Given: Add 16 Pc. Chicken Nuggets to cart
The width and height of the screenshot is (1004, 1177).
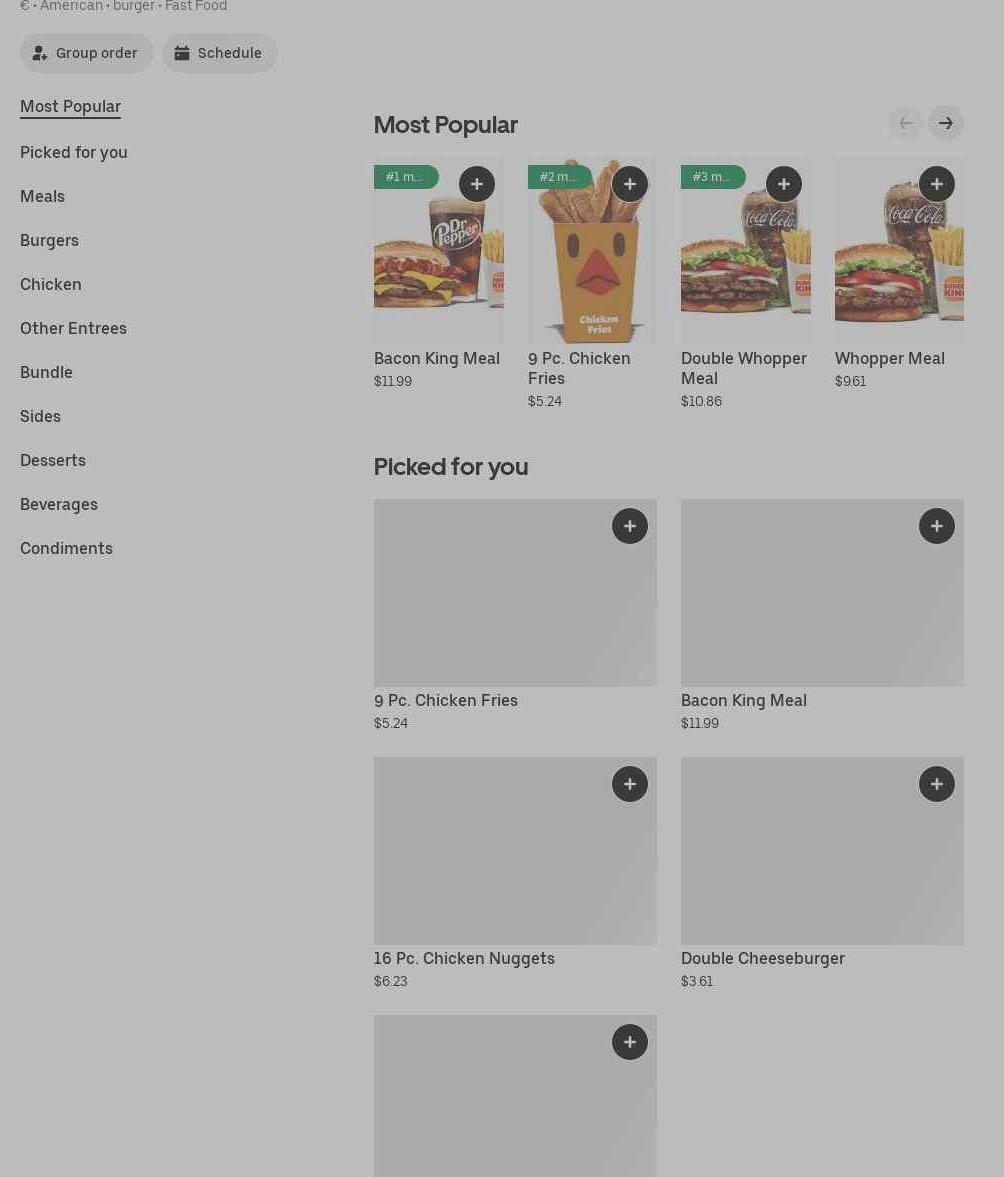Looking at the screenshot, I should 630,784.
